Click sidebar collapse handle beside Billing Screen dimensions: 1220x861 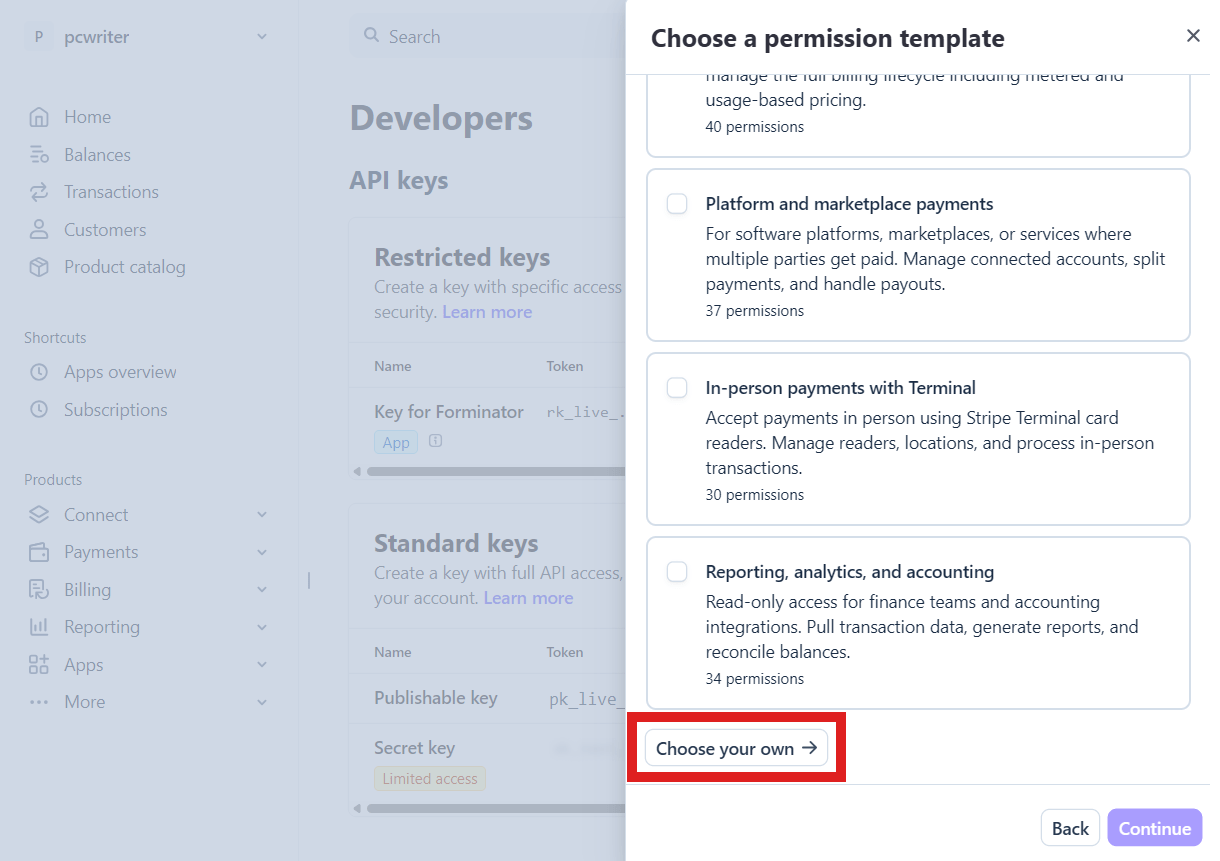[x=309, y=580]
